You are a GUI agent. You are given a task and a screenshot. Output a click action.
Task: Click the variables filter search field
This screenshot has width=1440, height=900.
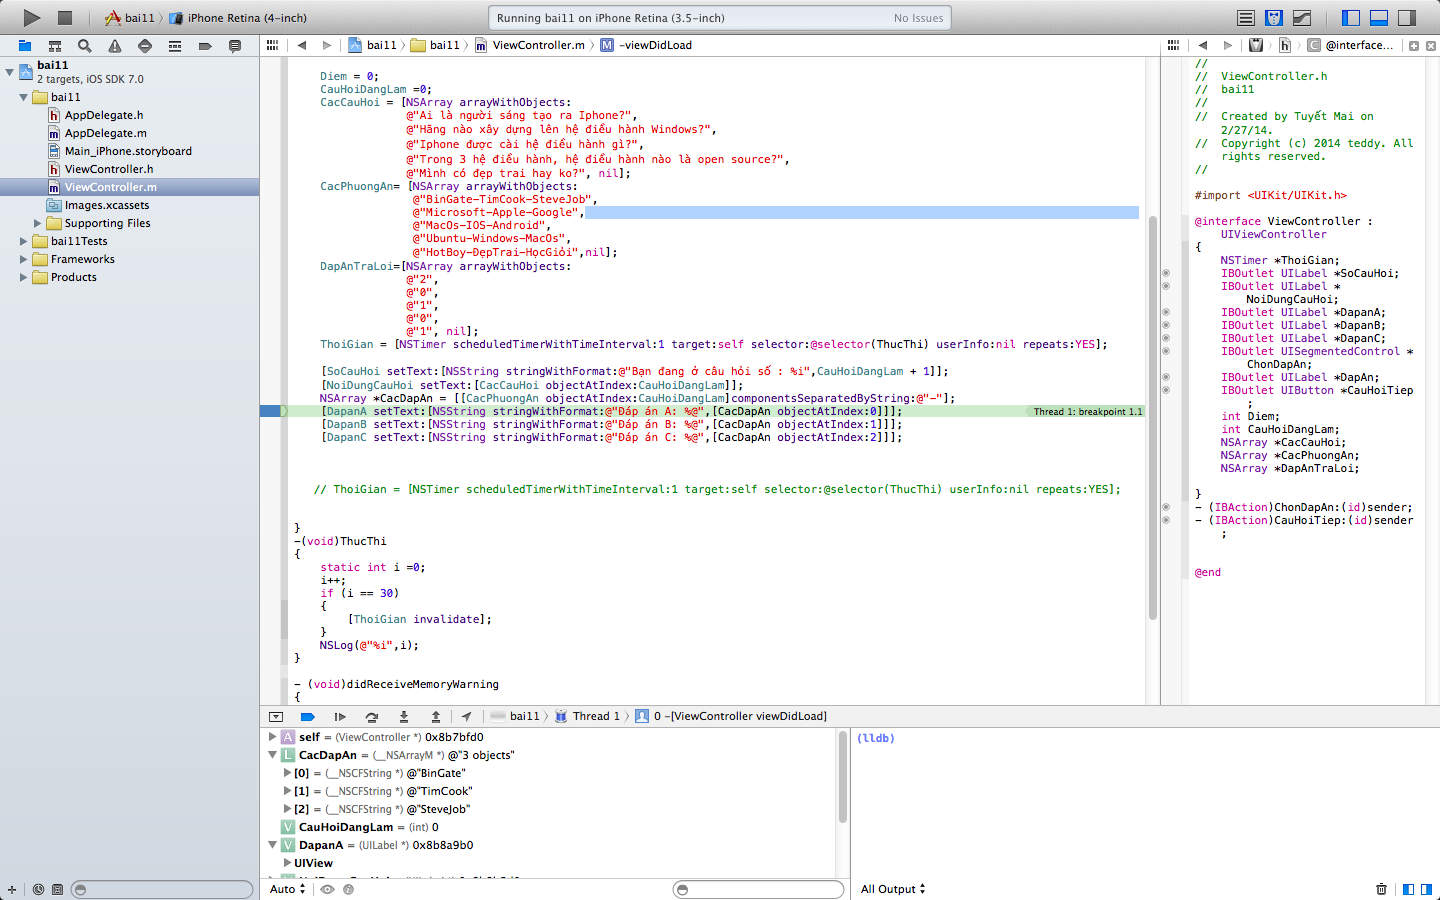click(758, 889)
